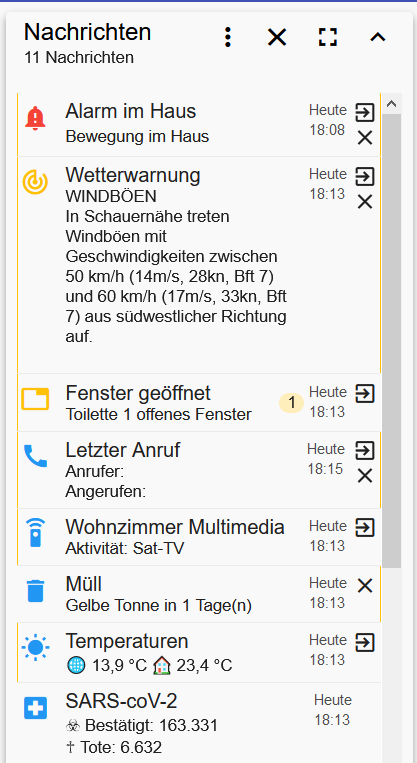Click the red alarm bell icon

point(35,118)
